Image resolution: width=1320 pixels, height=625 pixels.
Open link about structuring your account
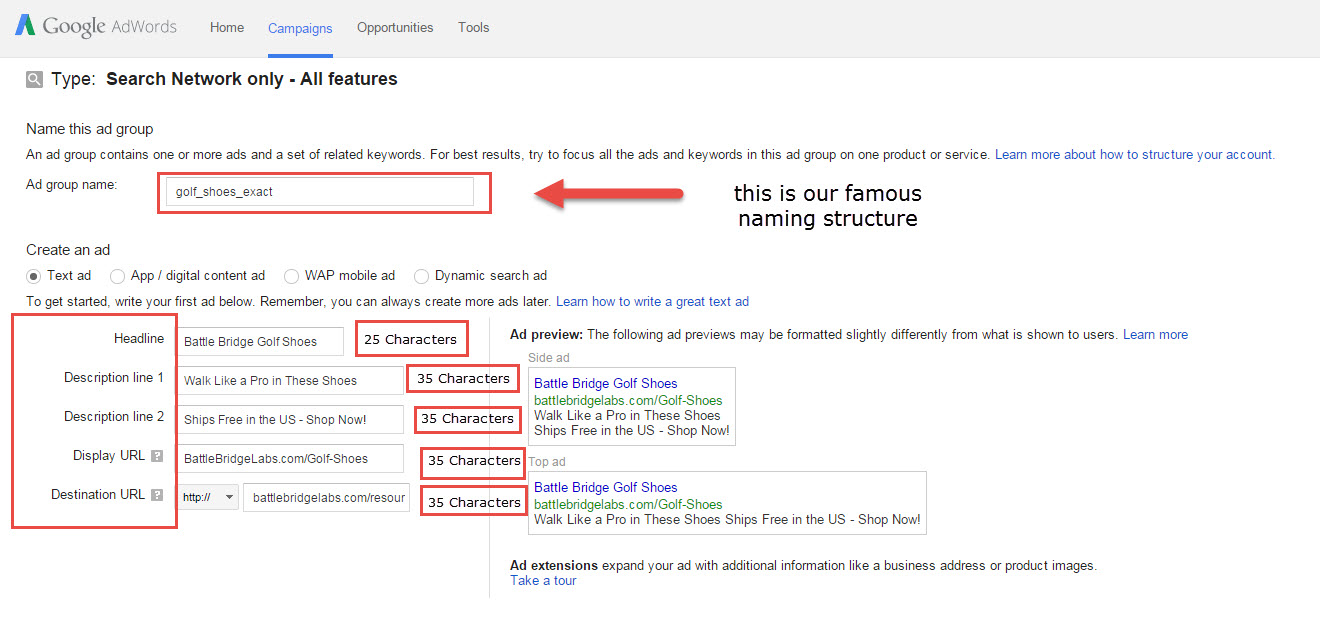[1133, 154]
